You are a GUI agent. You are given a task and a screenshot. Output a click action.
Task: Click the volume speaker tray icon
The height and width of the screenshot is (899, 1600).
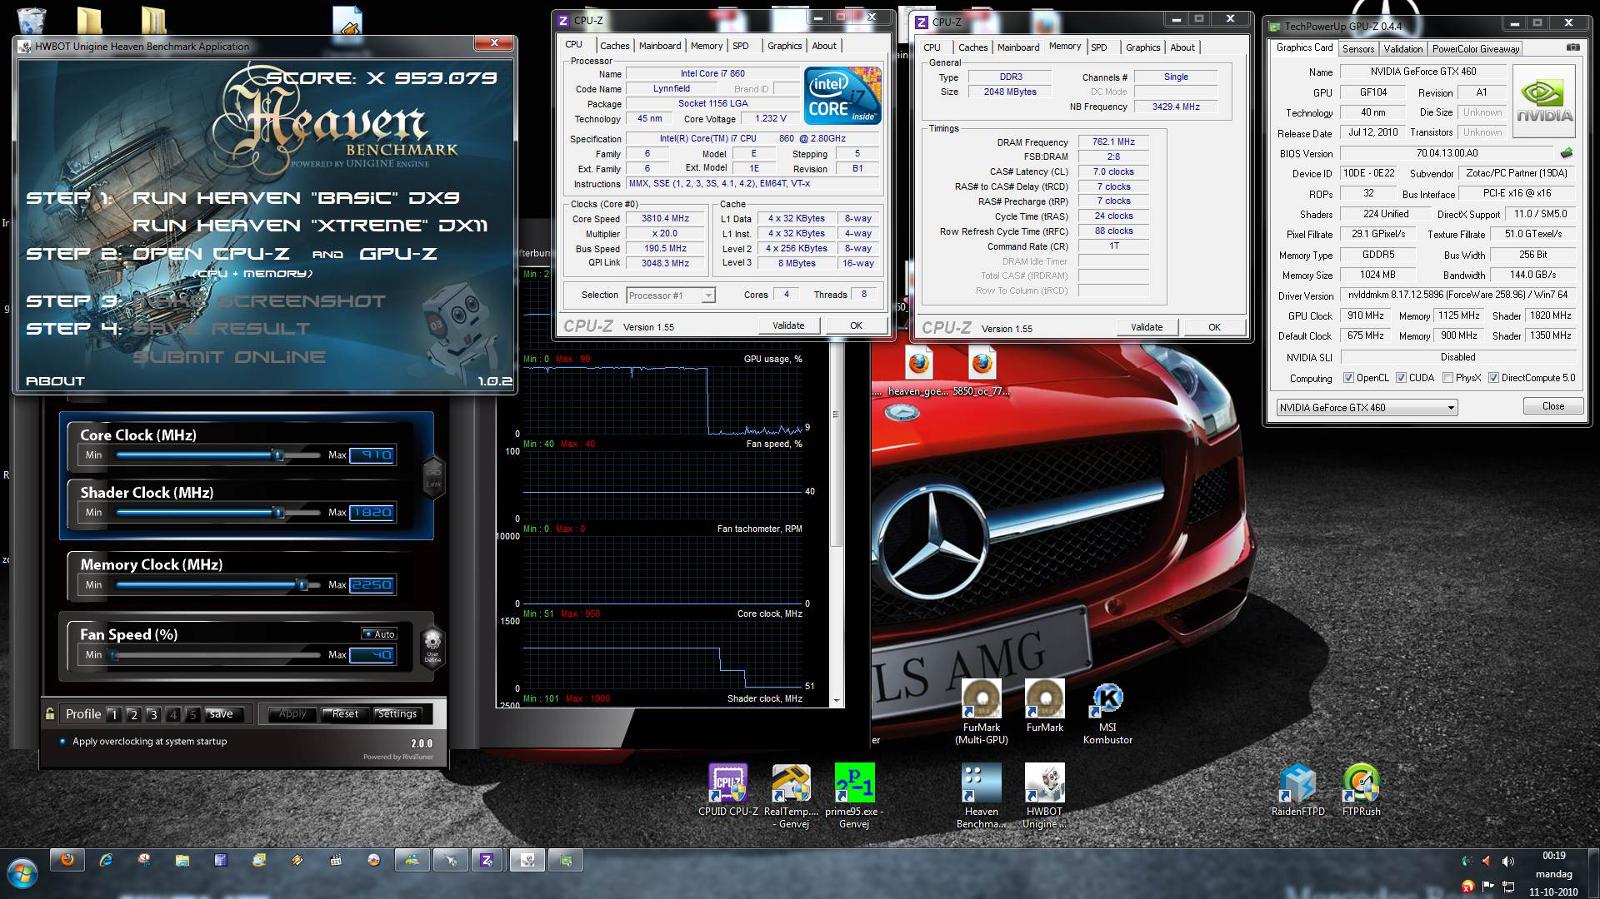click(1507, 861)
